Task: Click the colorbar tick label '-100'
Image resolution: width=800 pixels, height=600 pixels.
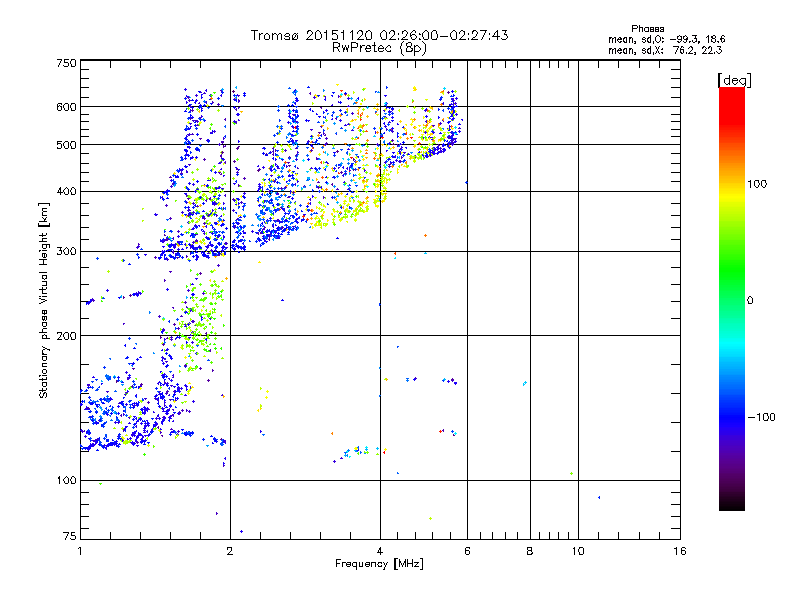Action: [762, 417]
